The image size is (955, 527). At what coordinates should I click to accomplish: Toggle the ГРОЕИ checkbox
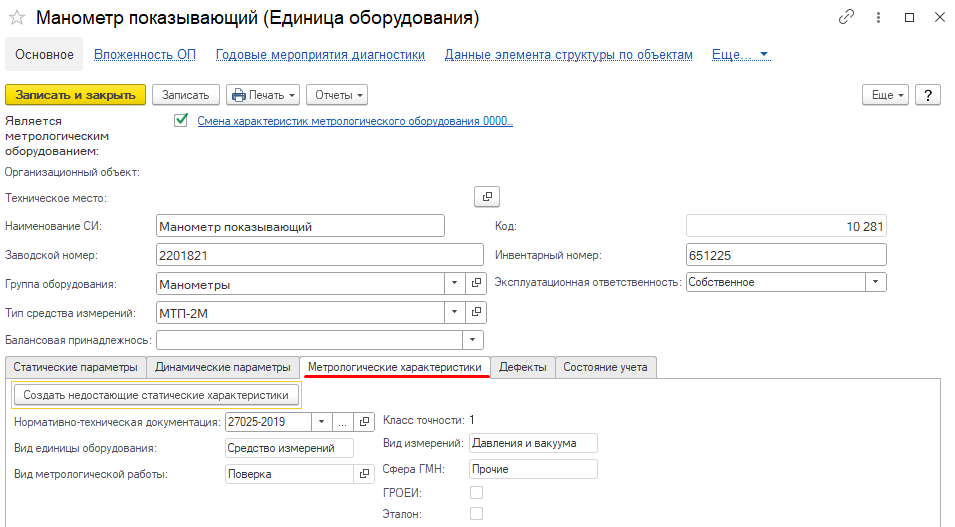(x=477, y=492)
